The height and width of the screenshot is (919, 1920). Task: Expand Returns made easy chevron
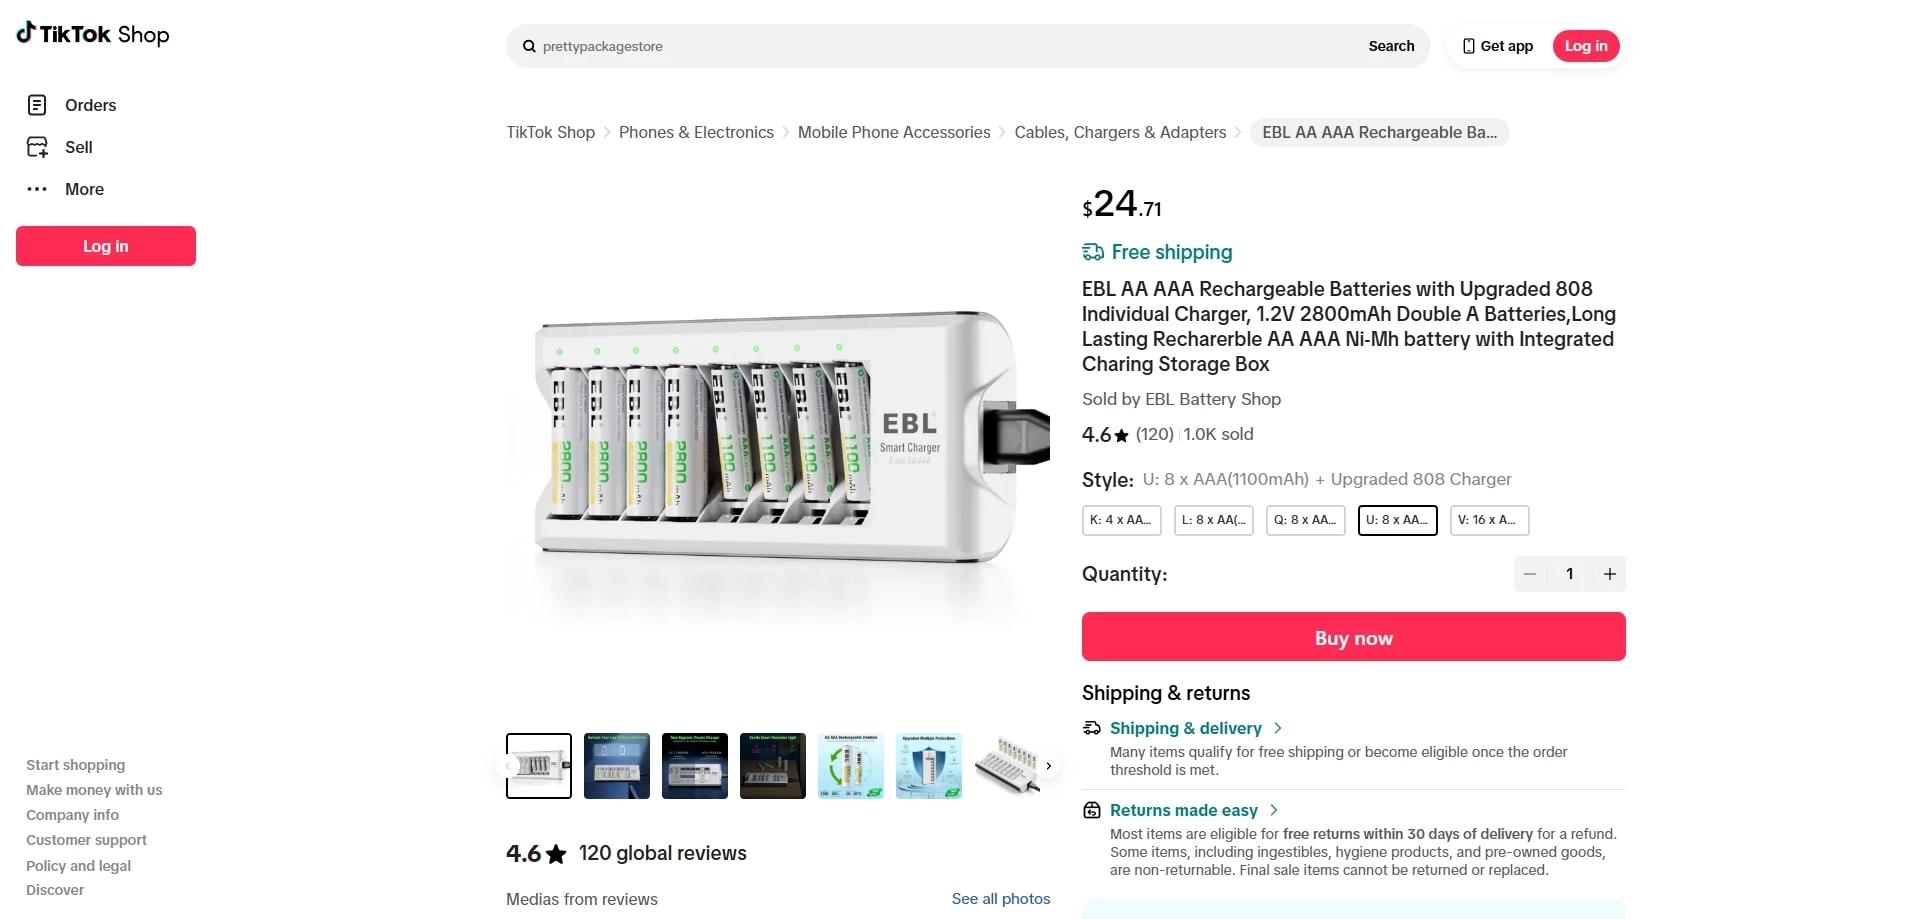click(1274, 810)
